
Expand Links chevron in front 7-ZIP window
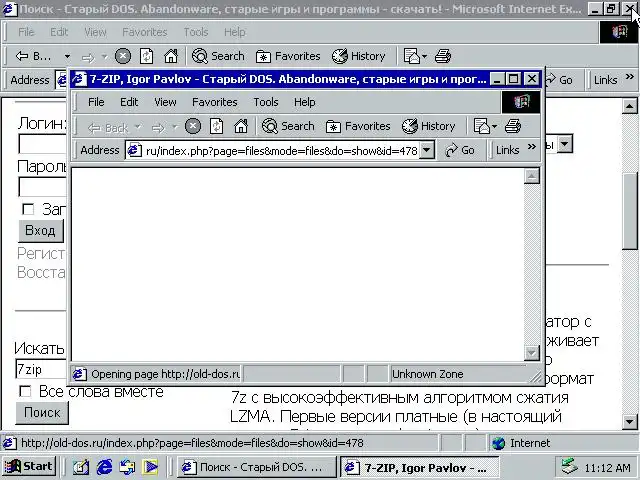[531, 147]
